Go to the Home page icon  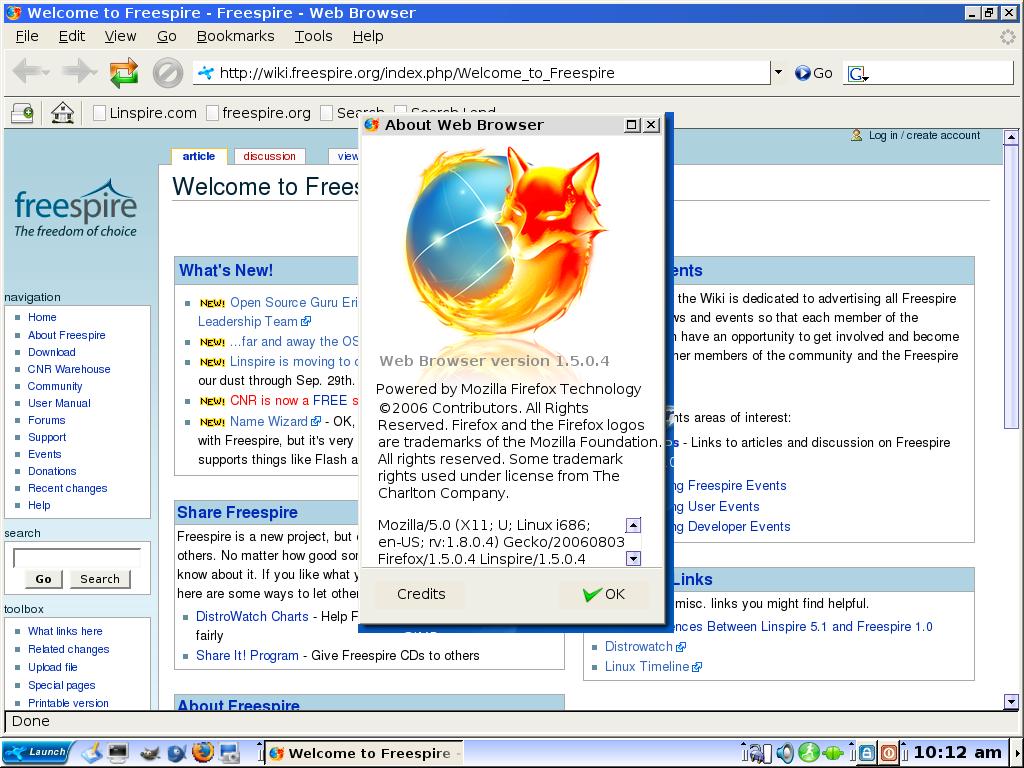[62, 113]
